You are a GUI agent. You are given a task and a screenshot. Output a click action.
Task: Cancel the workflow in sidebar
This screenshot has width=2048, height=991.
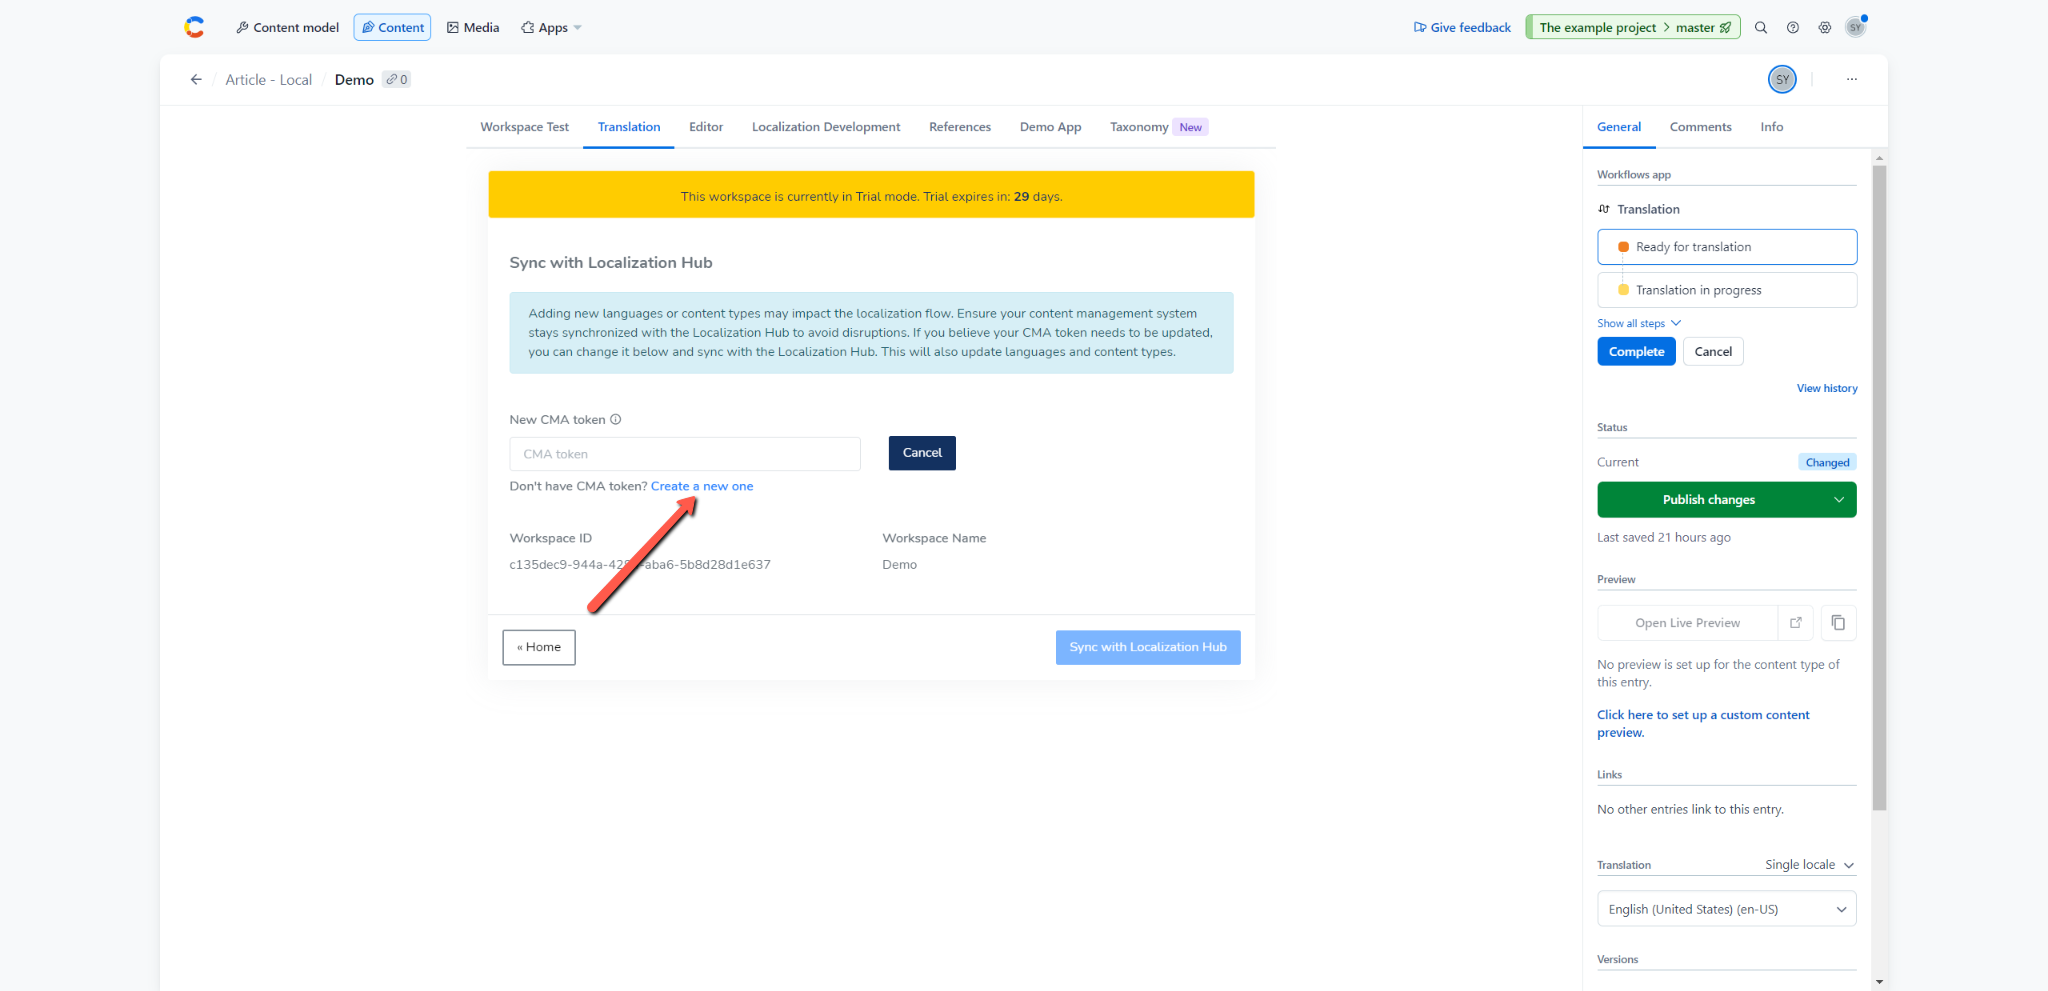[1713, 352]
